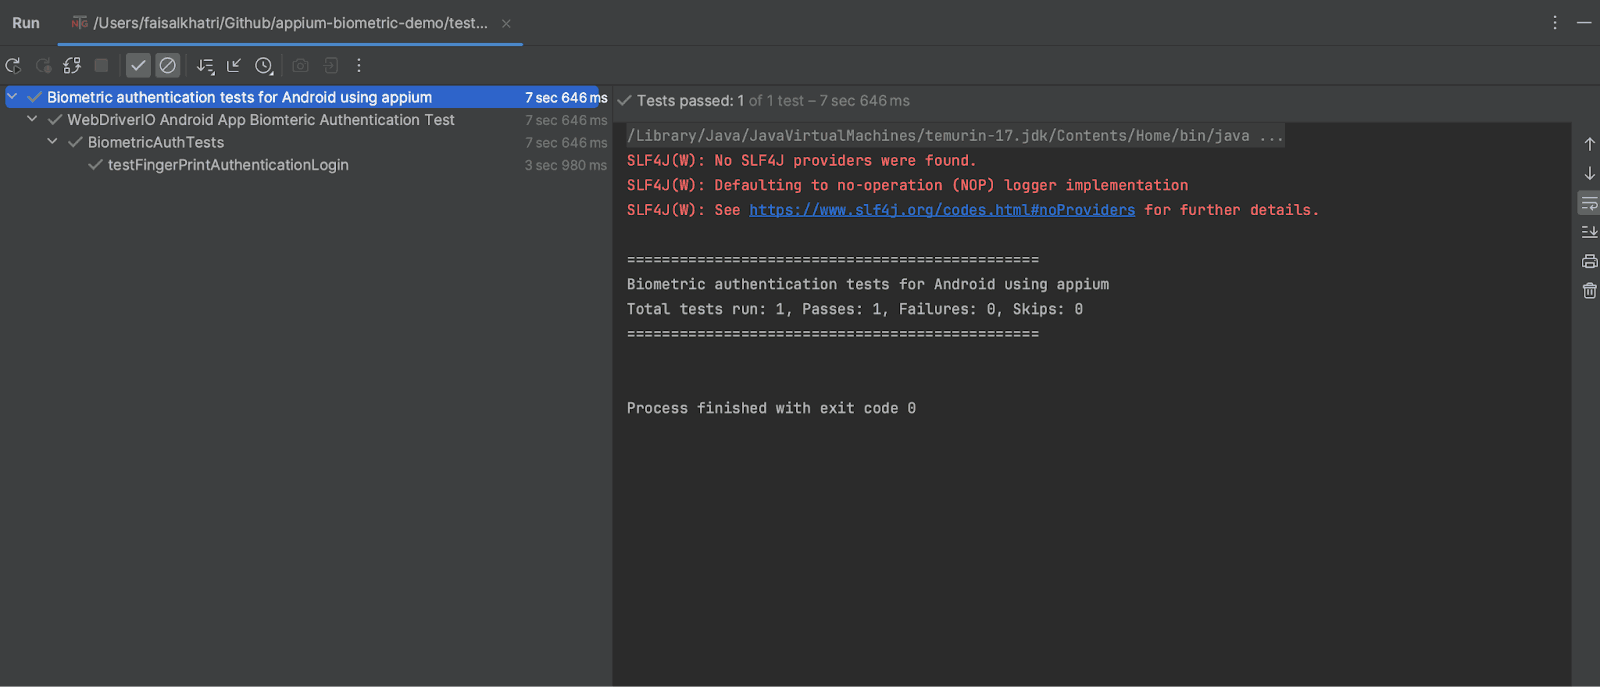Screen dimensions: 1600x687
Task: Click the collapse all tree icon
Action: (234, 65)
